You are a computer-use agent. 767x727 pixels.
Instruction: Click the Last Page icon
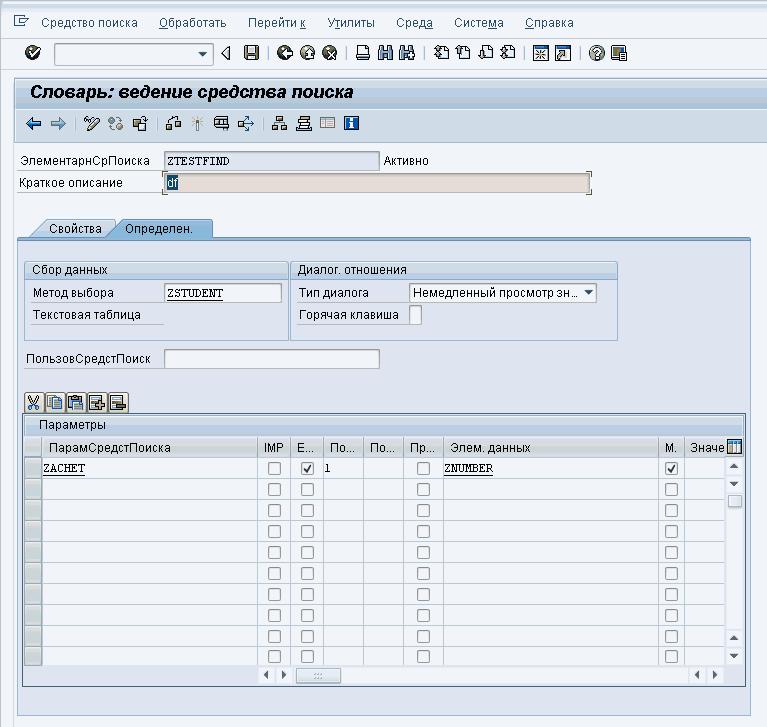(508, 52)
